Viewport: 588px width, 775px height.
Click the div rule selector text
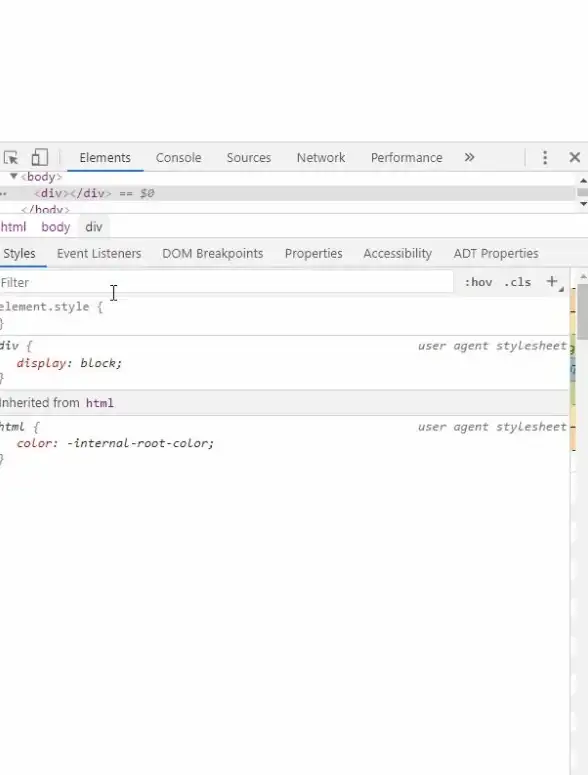tap(9, 345)
